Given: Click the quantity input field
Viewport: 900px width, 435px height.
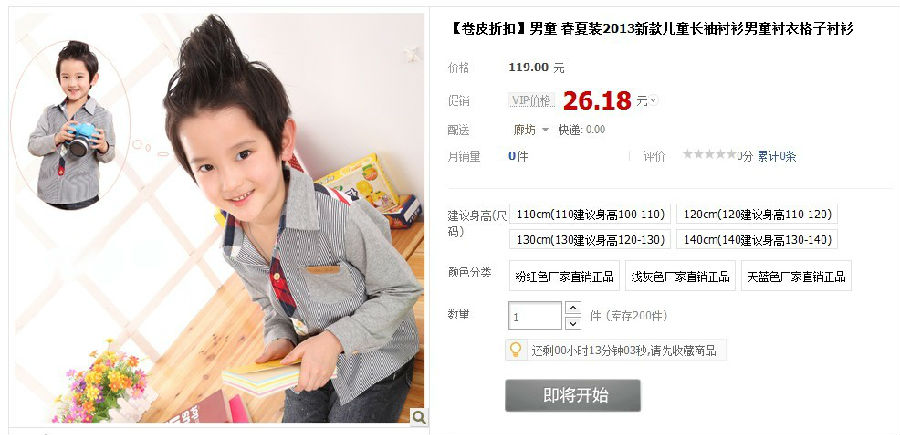Looking at the screenshot, I should (535, 316).
